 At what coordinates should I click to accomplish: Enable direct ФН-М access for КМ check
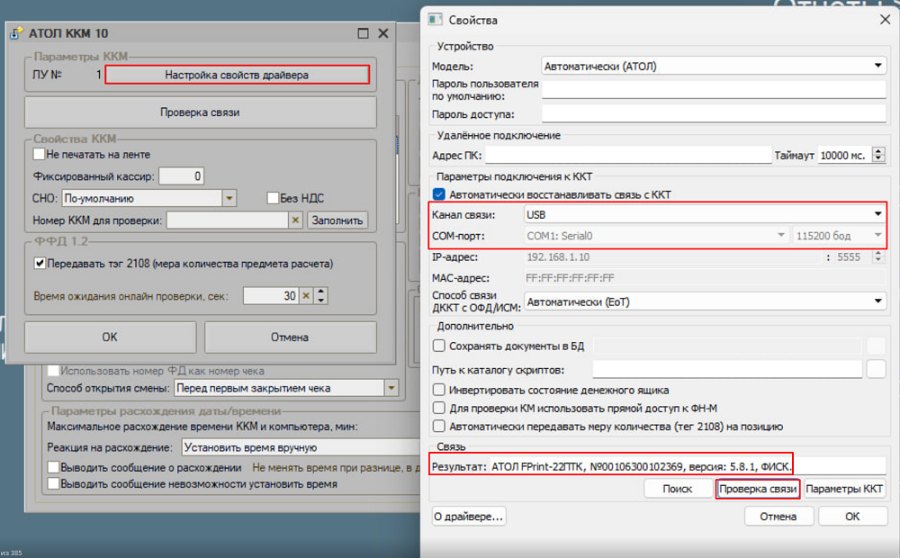tap(439, 408)
